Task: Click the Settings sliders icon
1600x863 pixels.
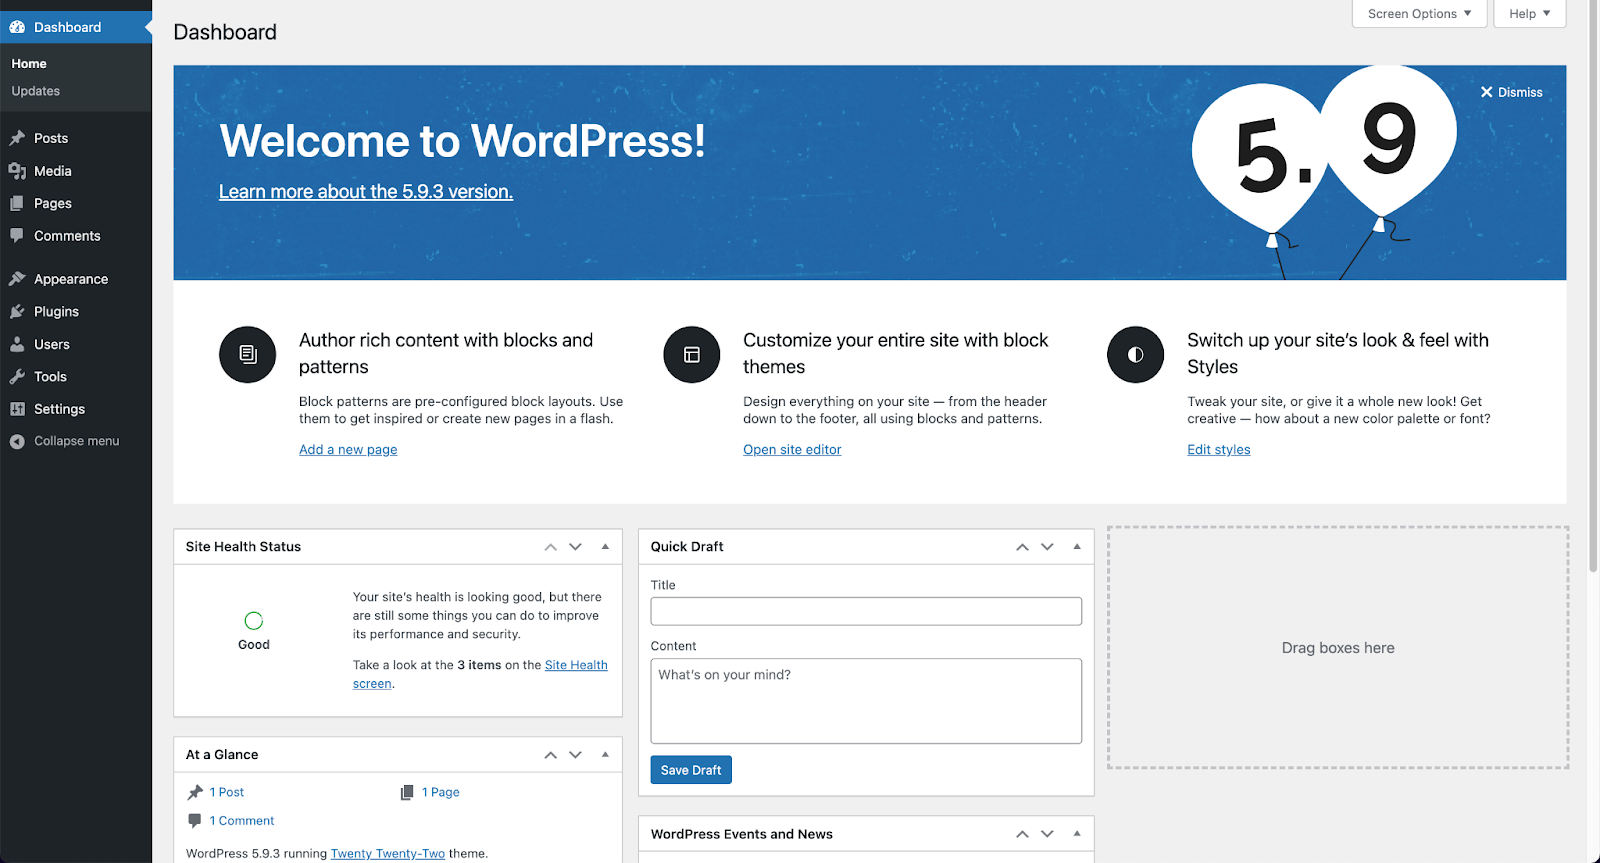Action: coord(17,409)
